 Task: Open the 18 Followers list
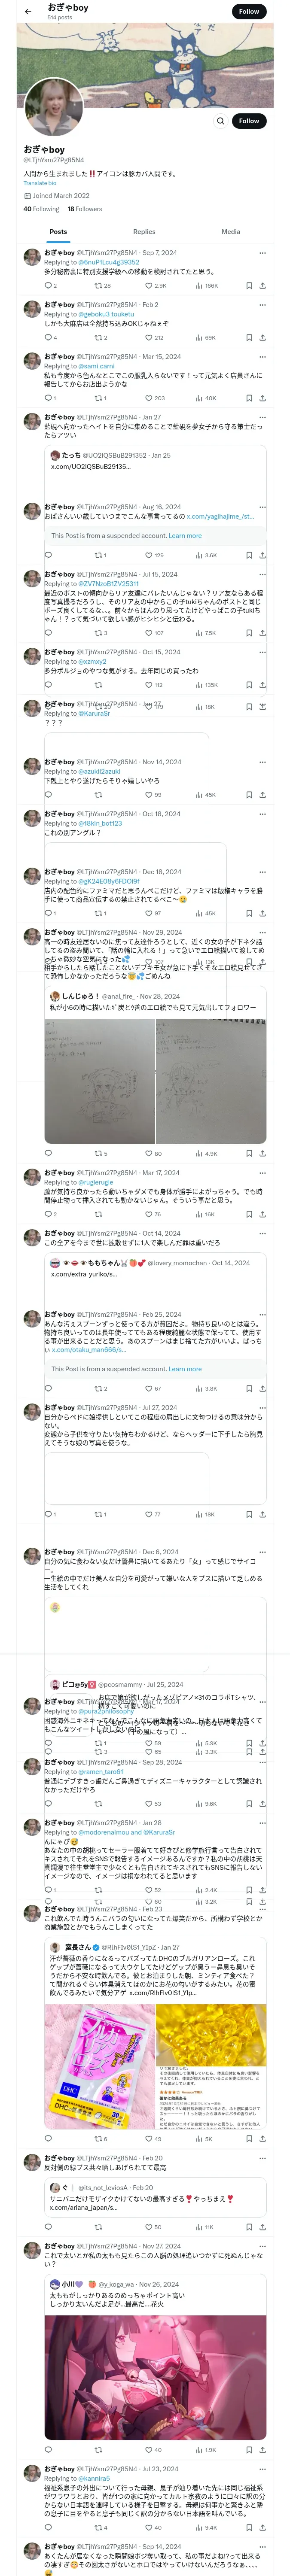(84, 209)
